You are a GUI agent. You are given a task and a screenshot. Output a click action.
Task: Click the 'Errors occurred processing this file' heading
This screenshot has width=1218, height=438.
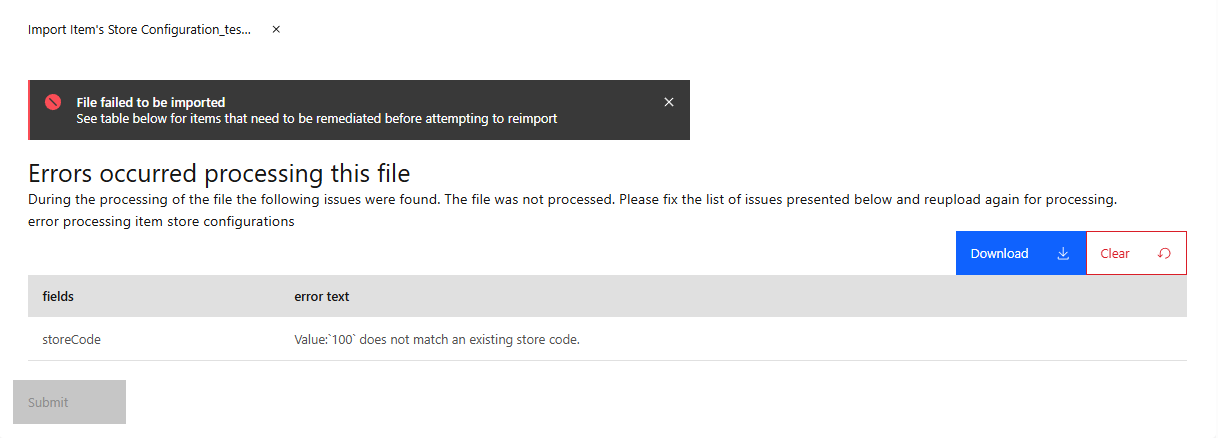[x=219, y=173]
